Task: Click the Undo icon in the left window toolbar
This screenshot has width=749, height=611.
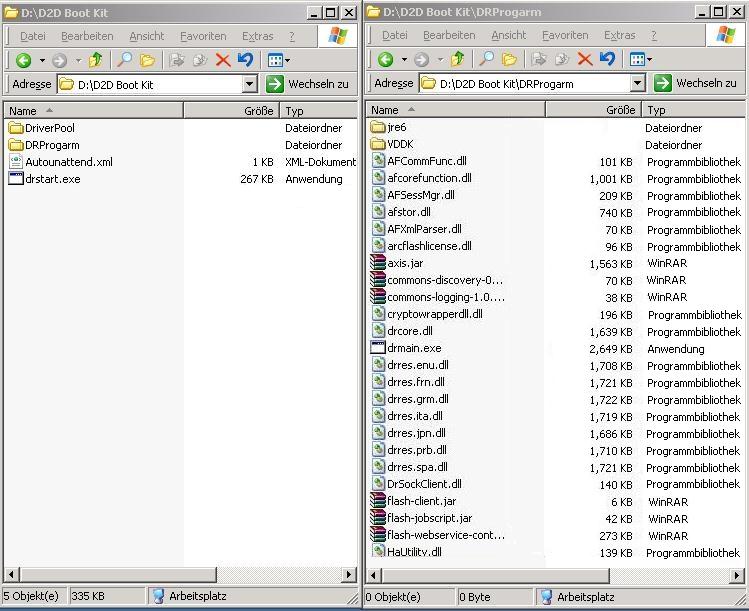Action: pyautogui.click(x=245, y=60)
